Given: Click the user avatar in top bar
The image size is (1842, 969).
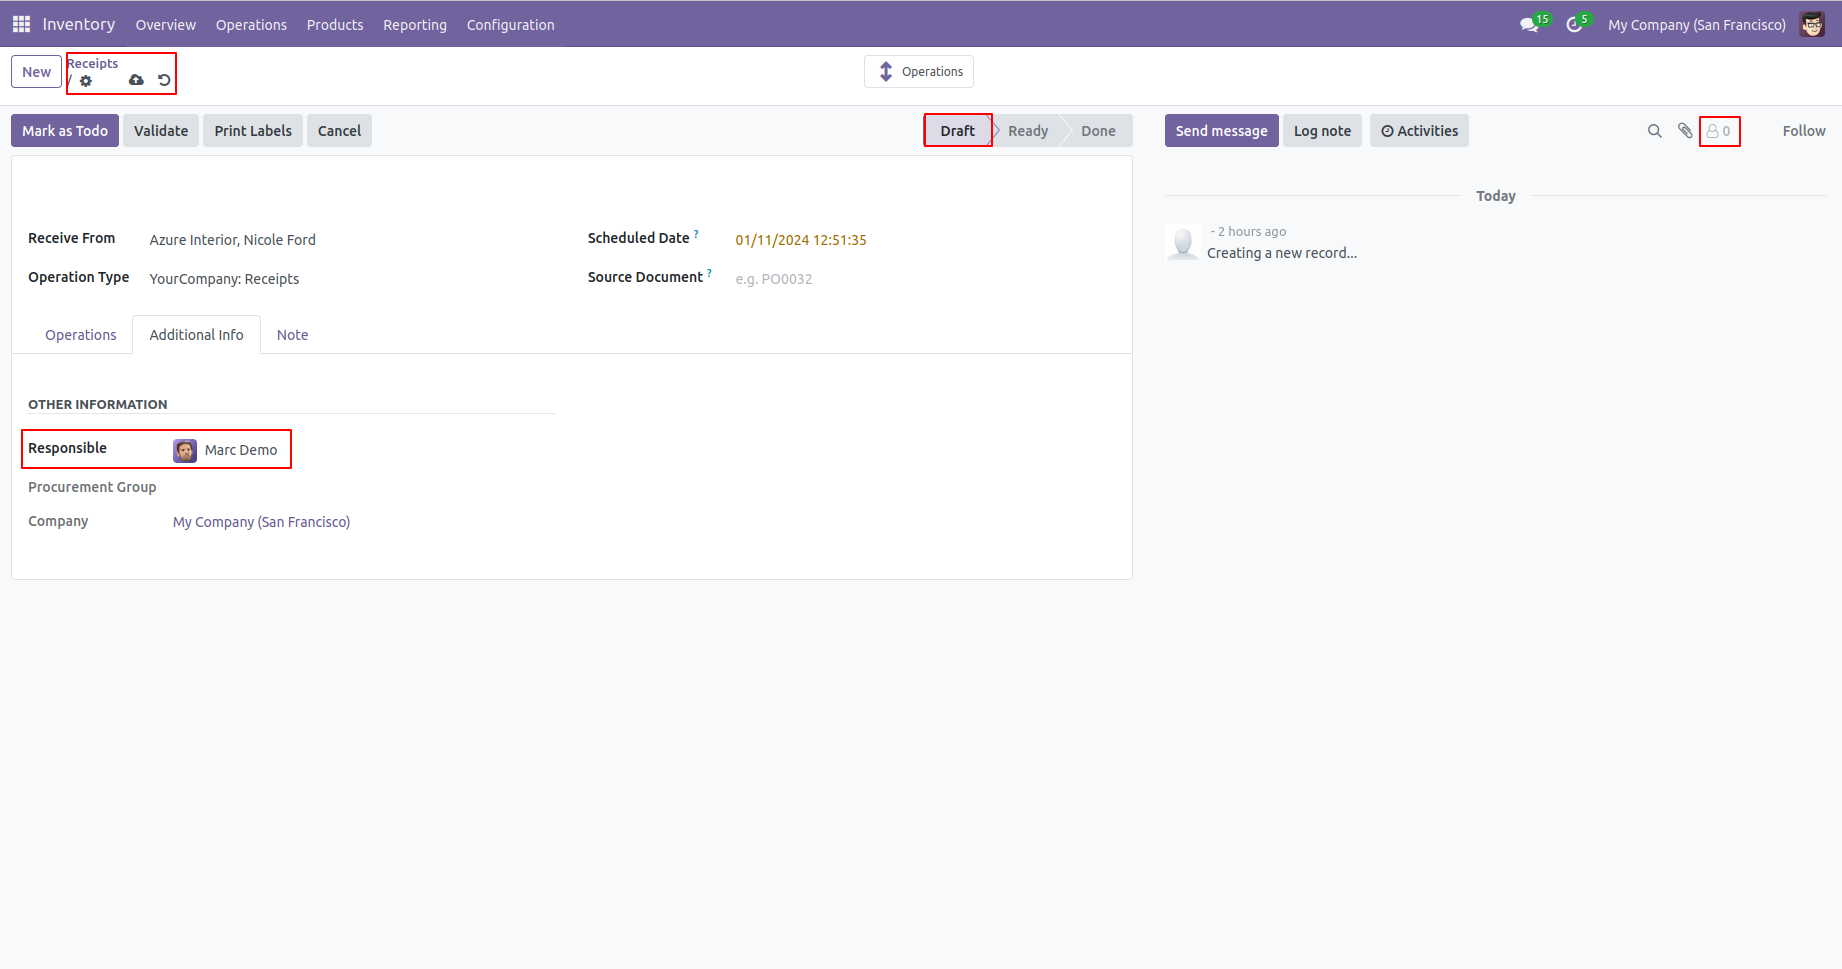Looking at the screenshot, I should (1811, 25).
